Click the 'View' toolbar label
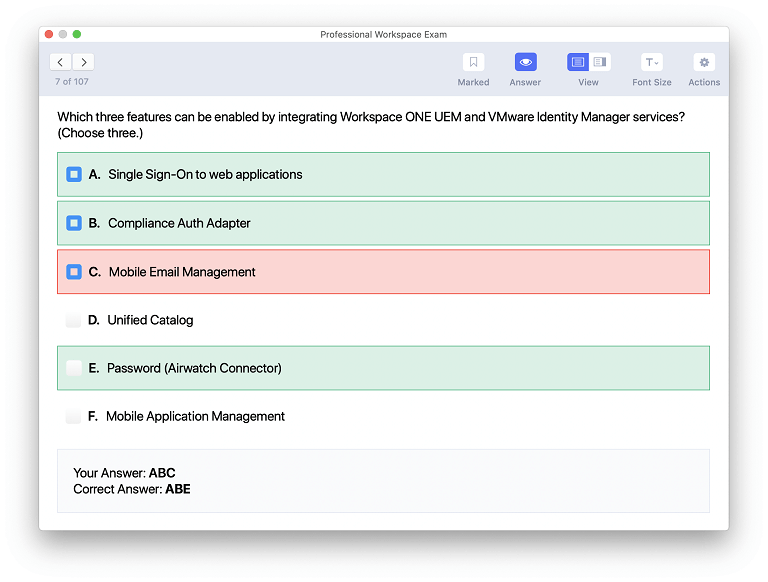This screenshot has height=582, width=768. (x=588, y=82)
